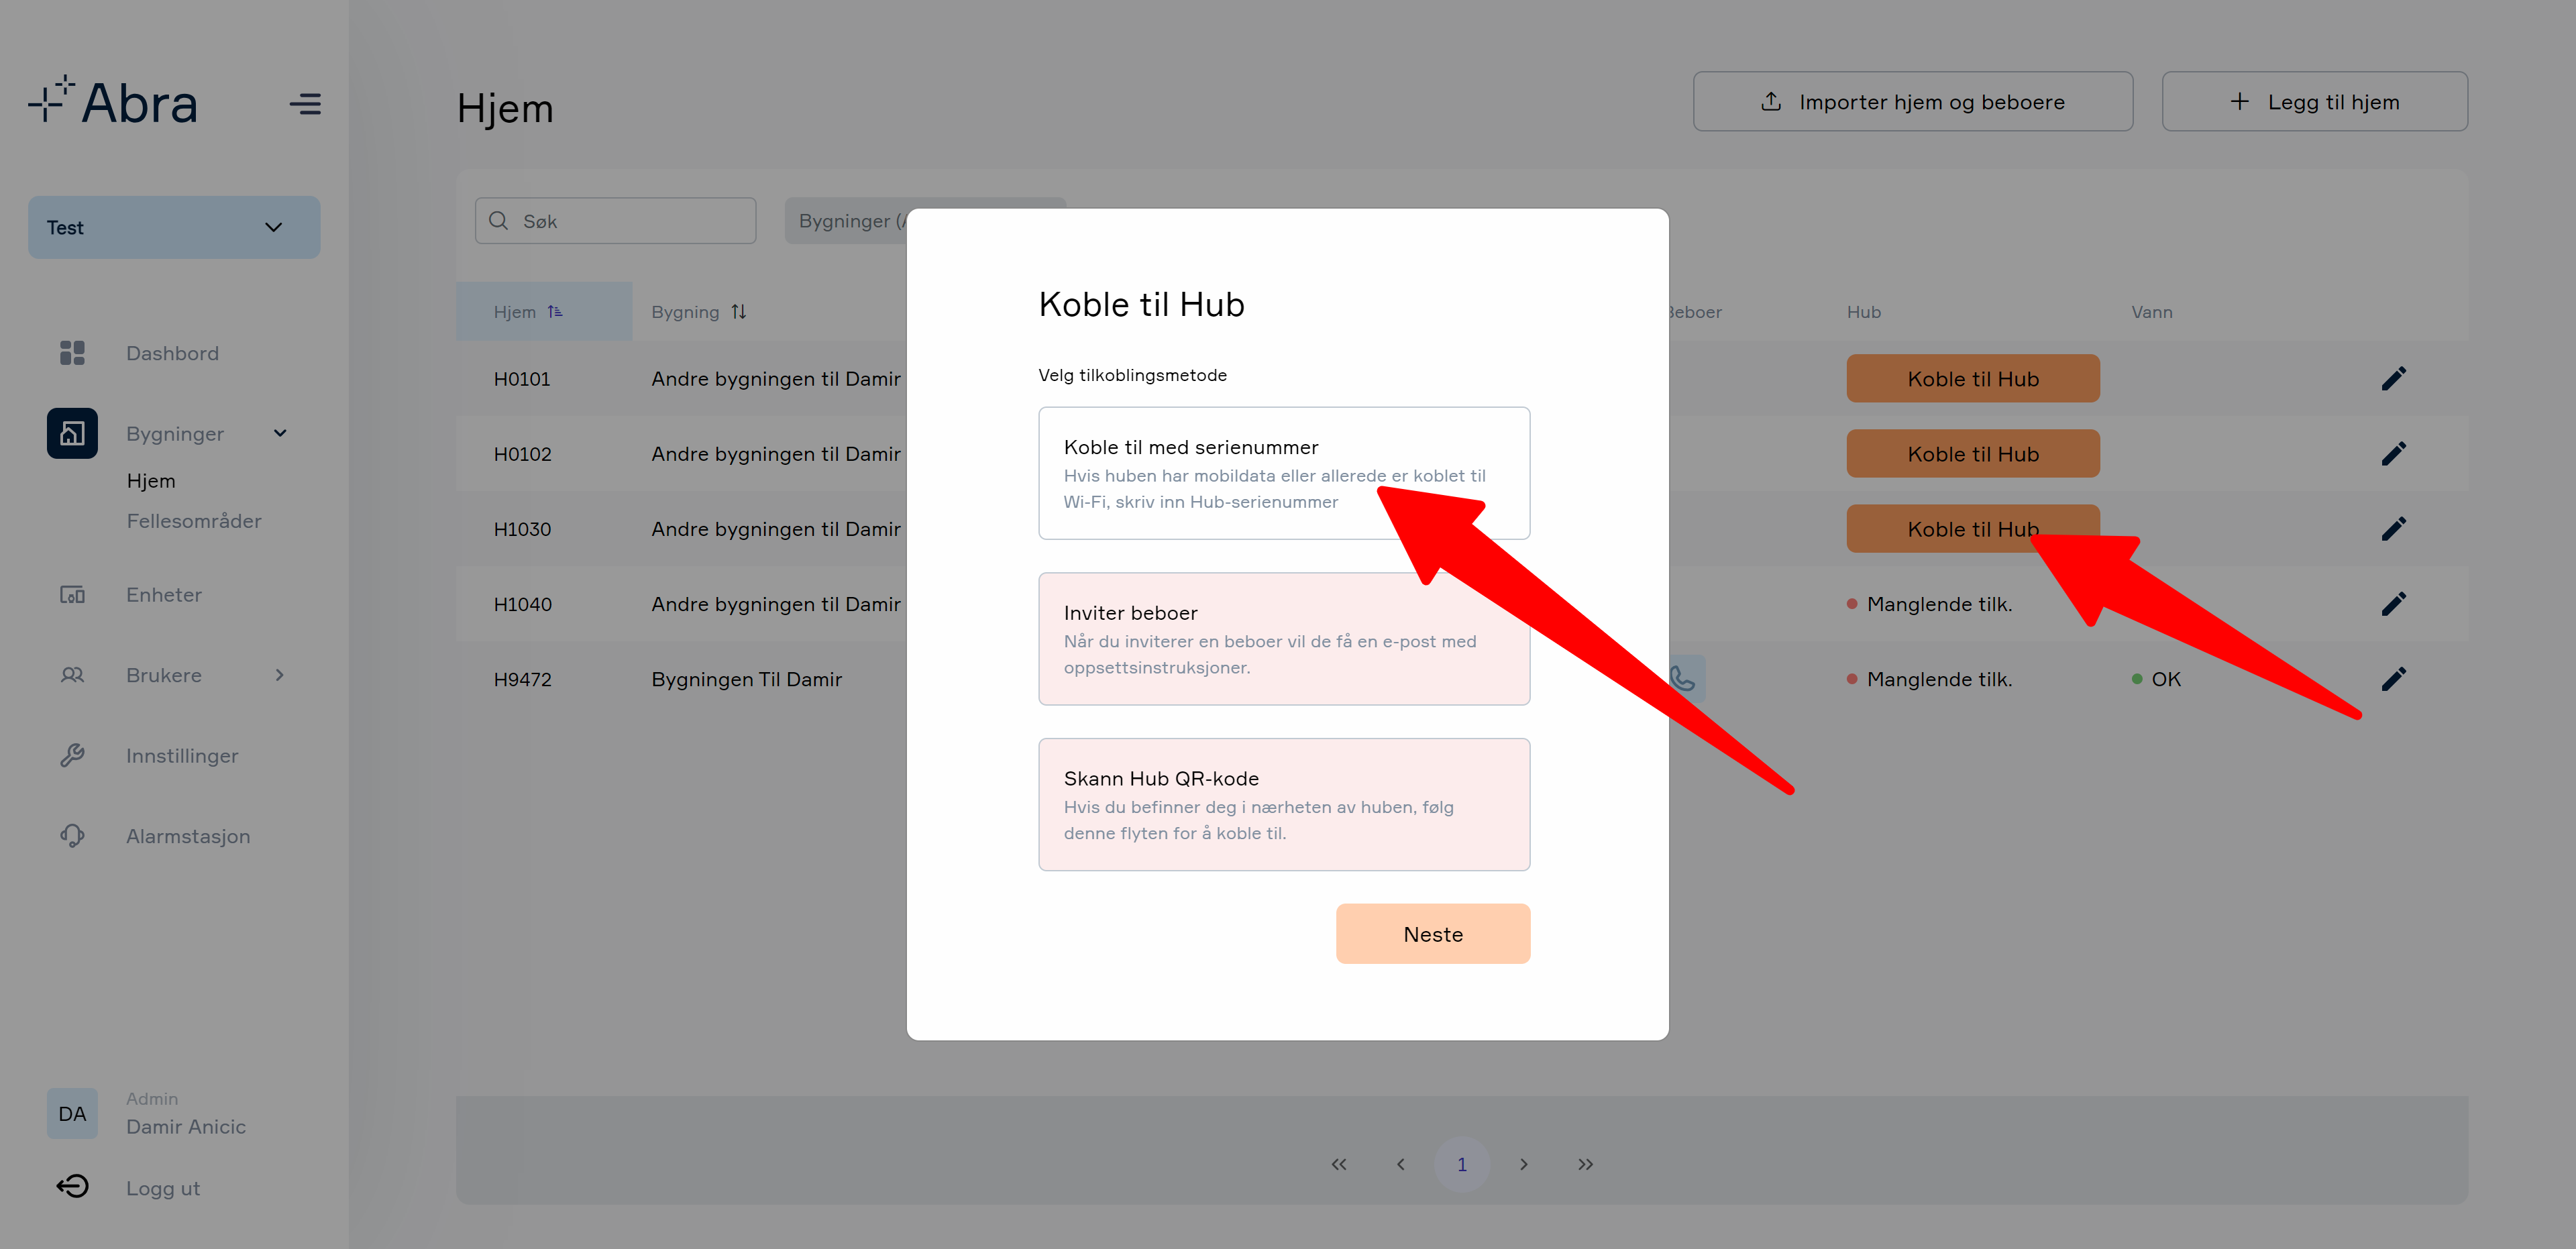Collapse the sidebar using the hamburger icon
2576x1249 pixels.
[x=305, y=104]
